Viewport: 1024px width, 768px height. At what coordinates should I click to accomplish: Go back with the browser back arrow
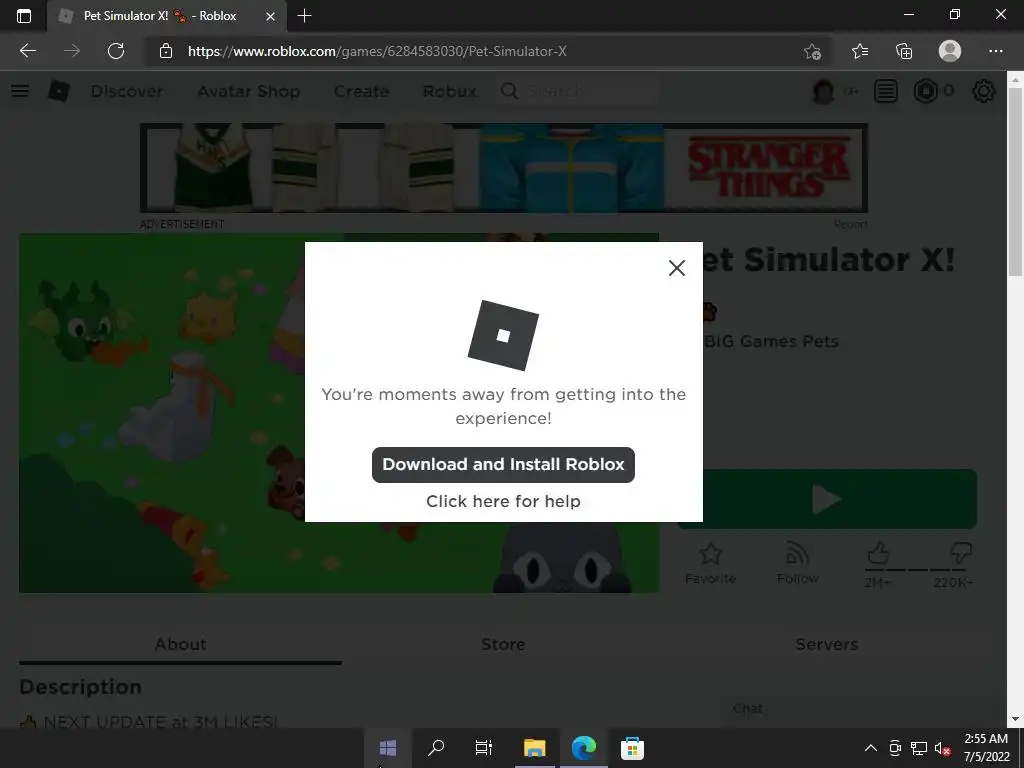(27, 51)
